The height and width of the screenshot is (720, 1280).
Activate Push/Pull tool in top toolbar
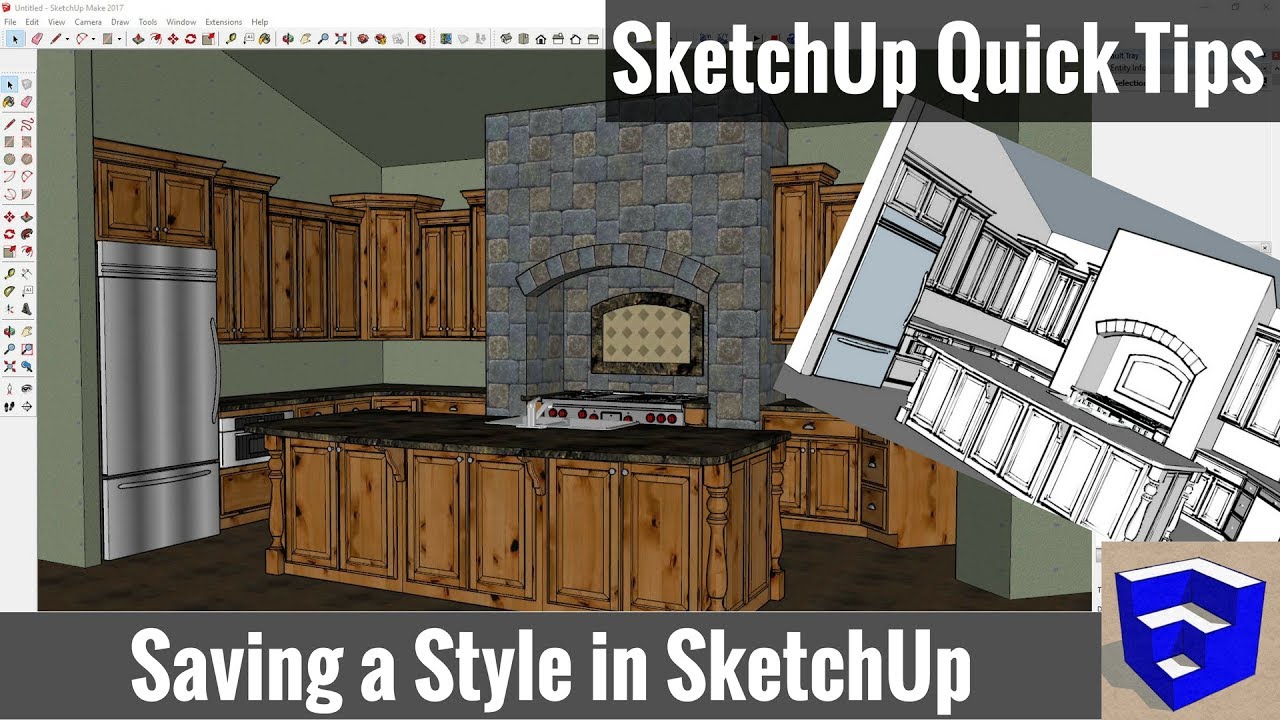[138, 39]
